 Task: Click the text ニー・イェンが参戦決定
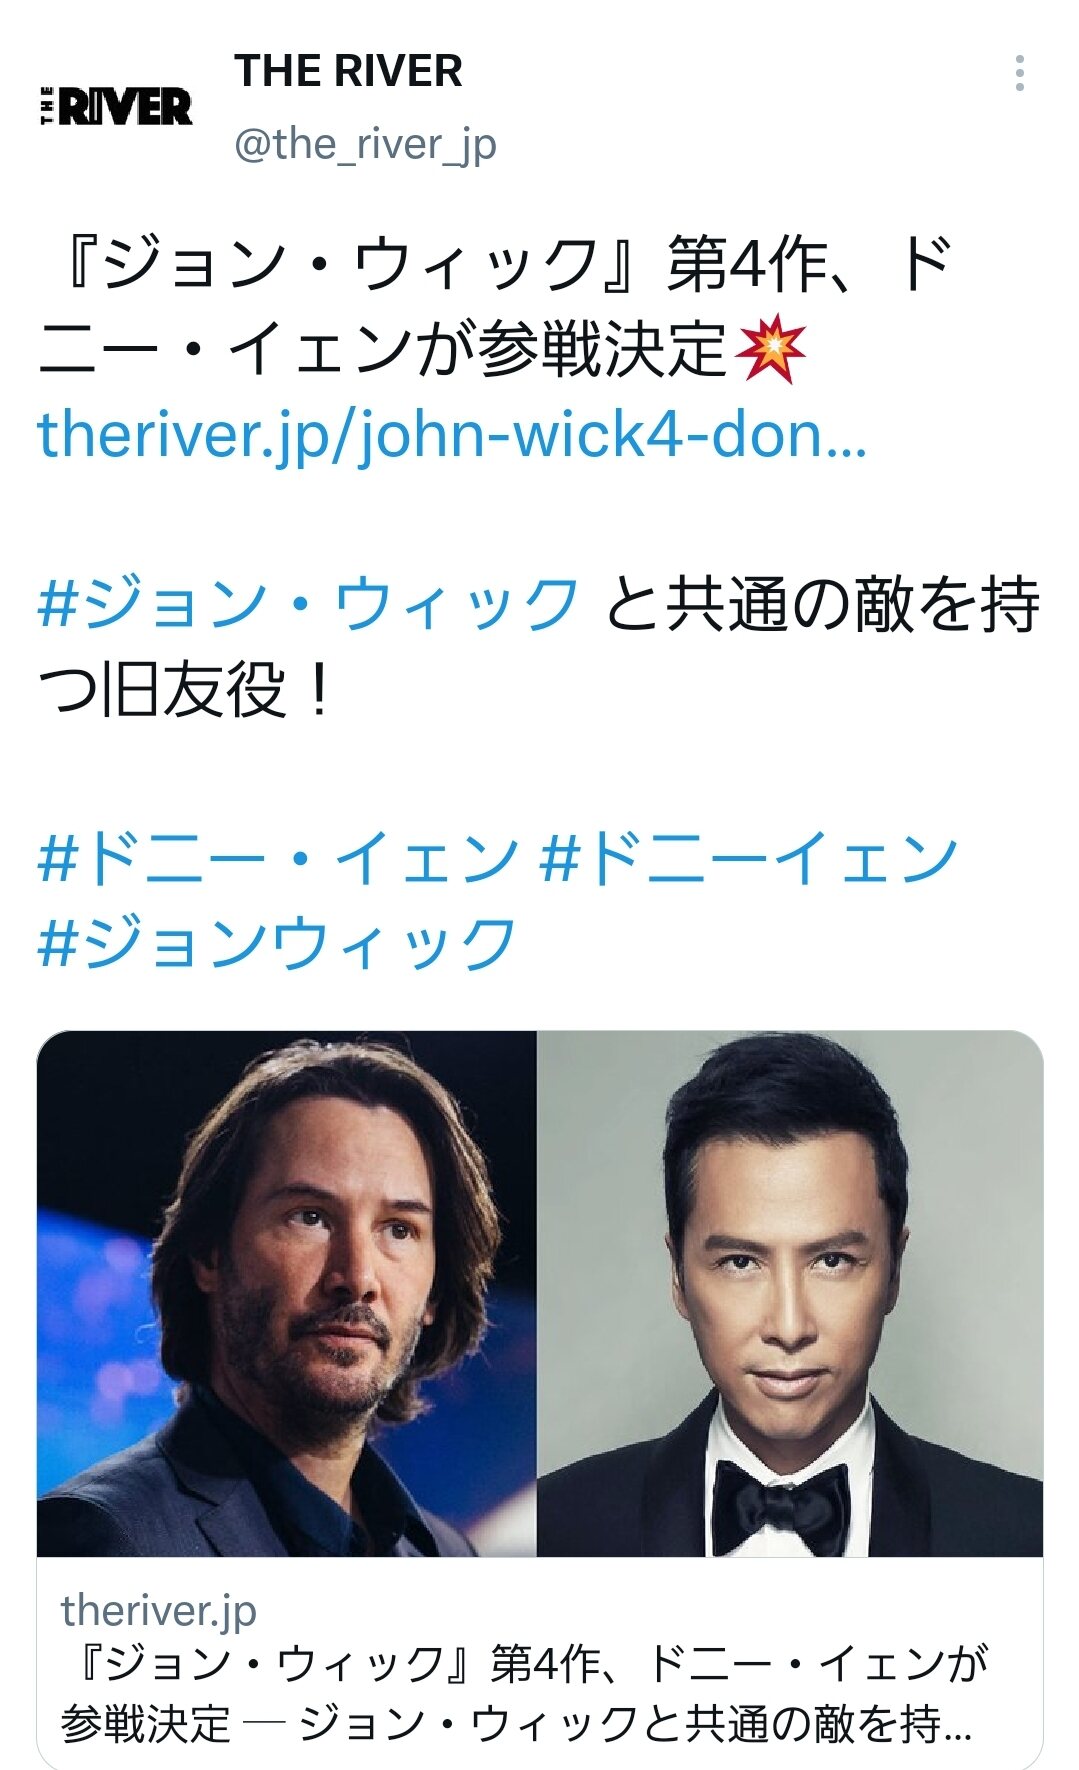click(x=382, y=352)
